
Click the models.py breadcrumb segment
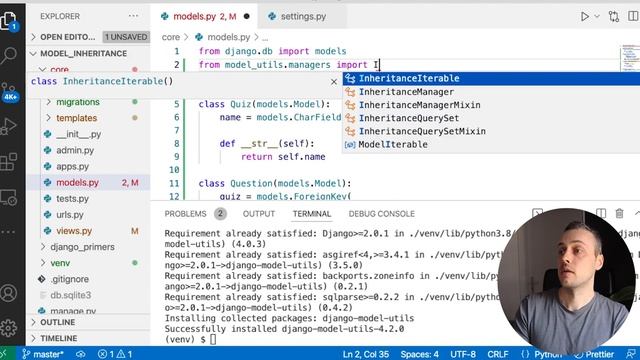click(229, 37)
